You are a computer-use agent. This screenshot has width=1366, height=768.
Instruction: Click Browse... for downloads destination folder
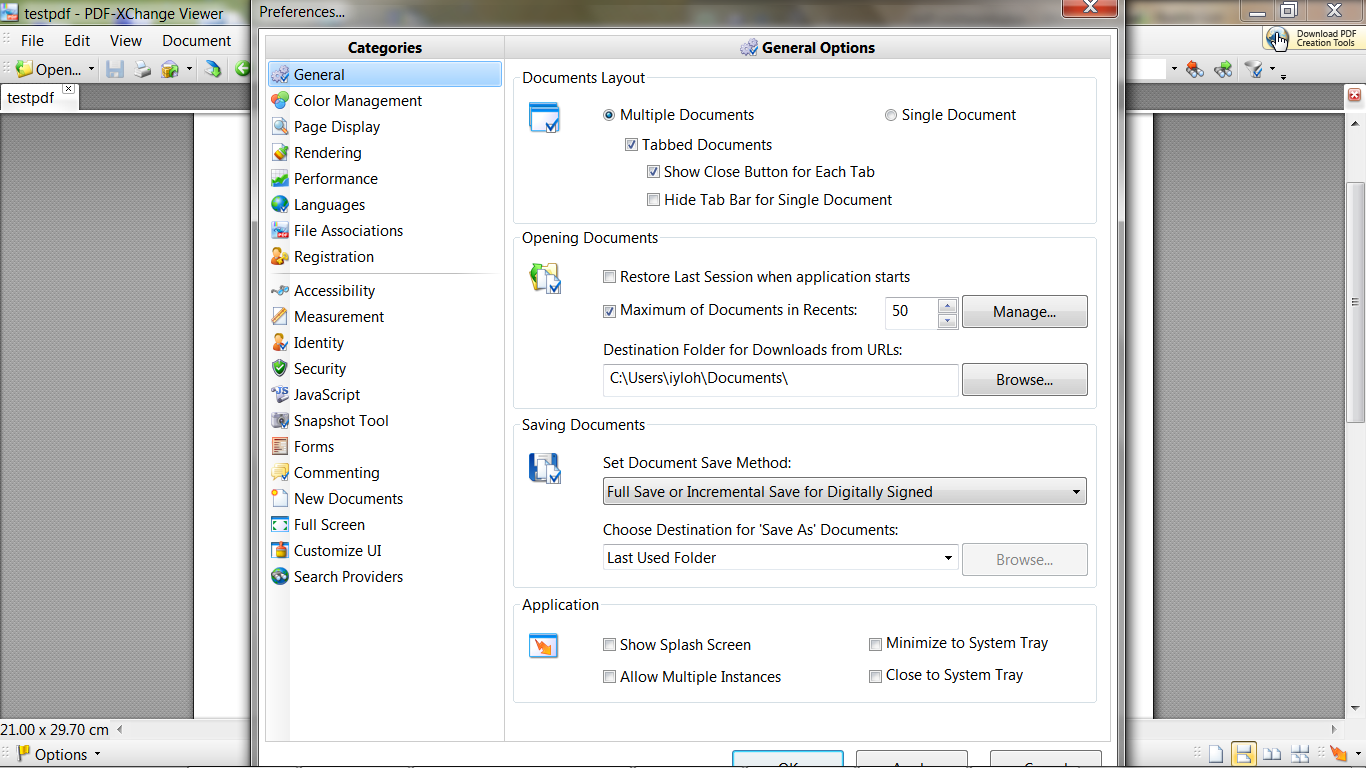pos(1024,380)
